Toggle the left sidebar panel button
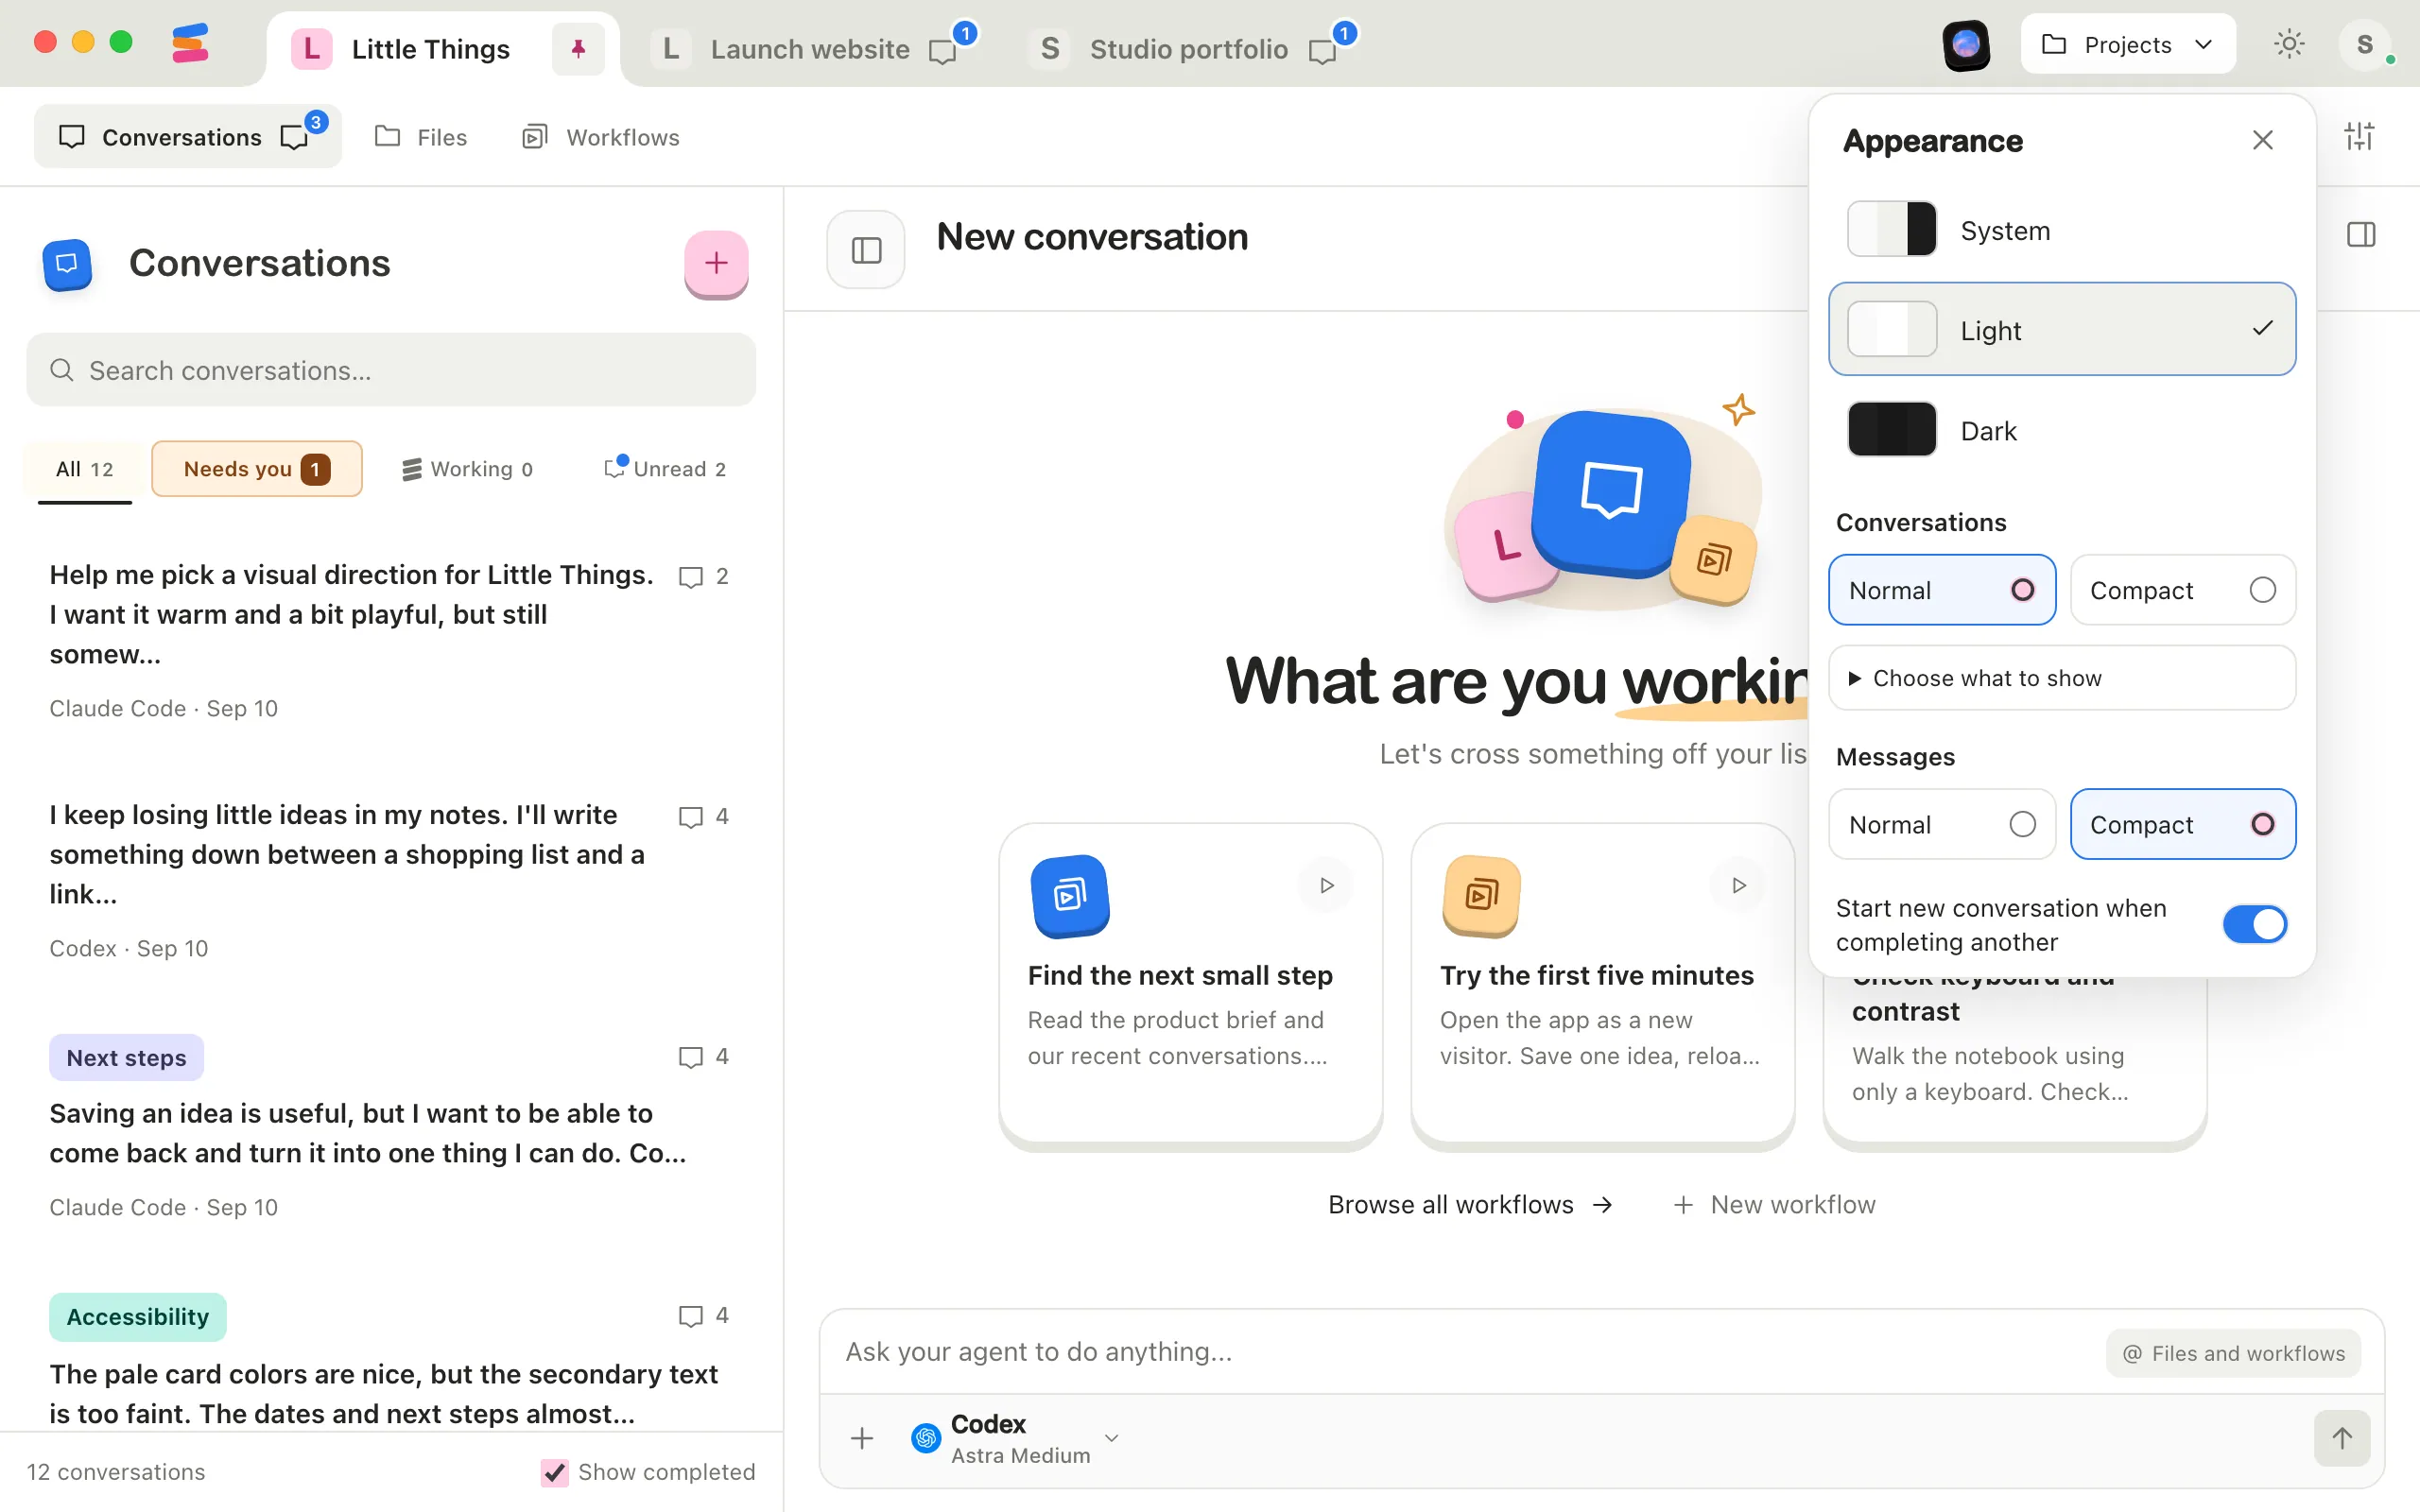The height and width of the screenshot is (1512, 2420). coord(866,250)
